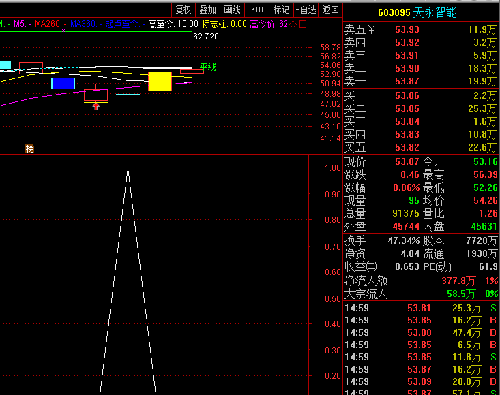Click the blue MA330 indicator label

coord(83,24)
